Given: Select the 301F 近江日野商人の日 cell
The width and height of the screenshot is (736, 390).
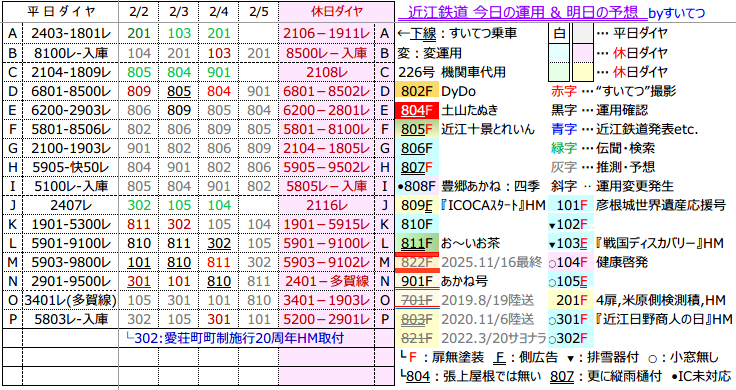Looking at the screenshot, I should pos(571,319).
